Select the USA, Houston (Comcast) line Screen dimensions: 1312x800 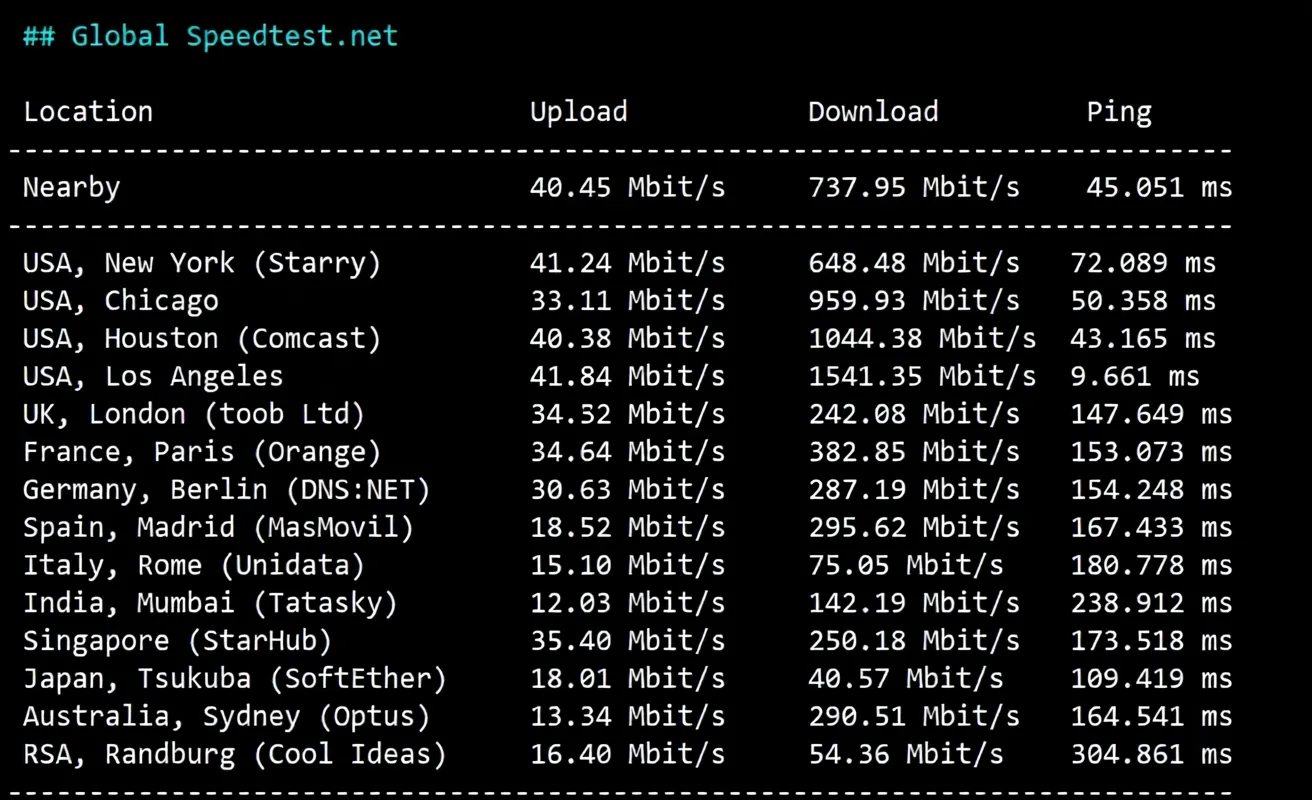(x=620, y=339)
